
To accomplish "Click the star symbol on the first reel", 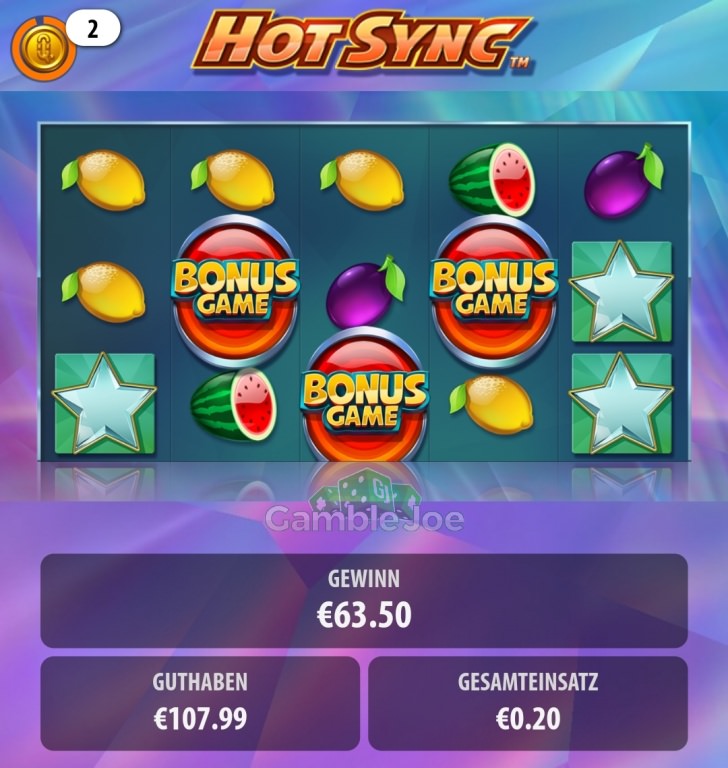I will tap(104, 403).
